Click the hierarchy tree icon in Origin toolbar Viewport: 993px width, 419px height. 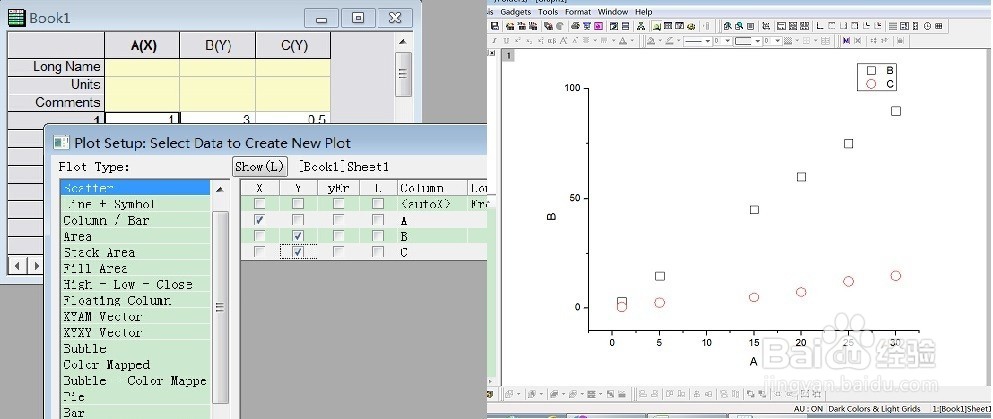(641, 26)
